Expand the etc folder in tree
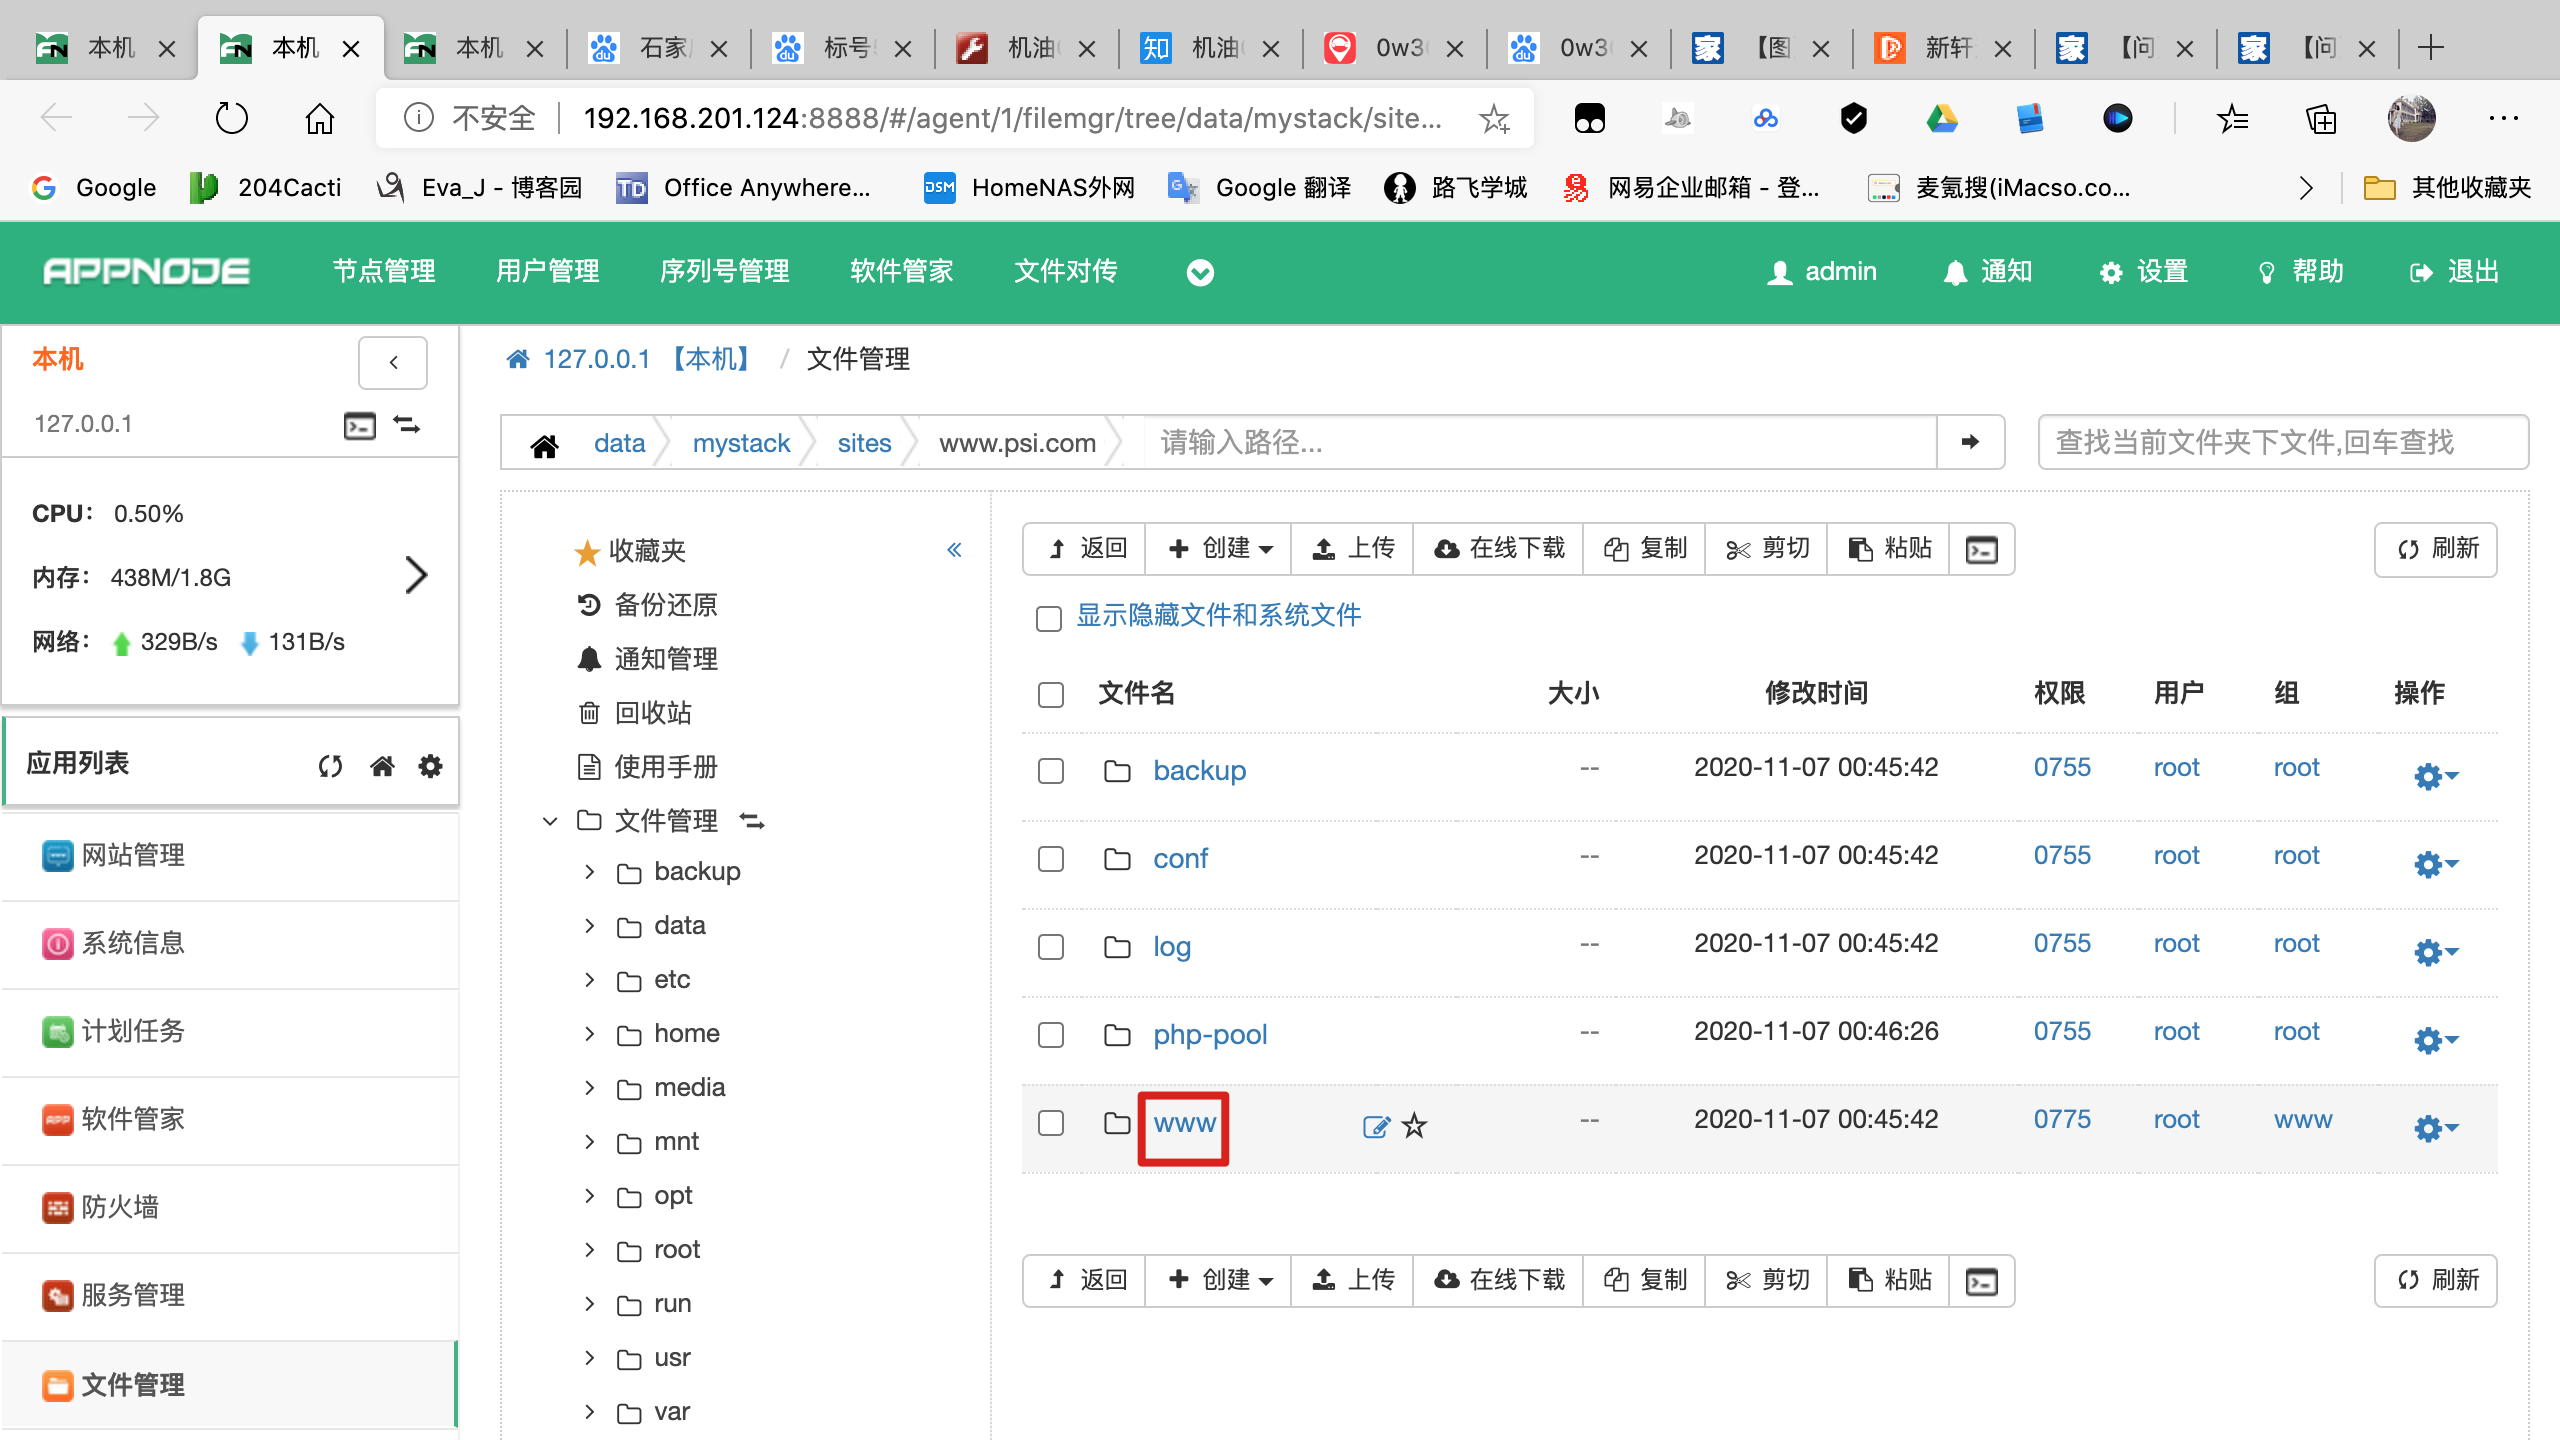 coord(590,980)
